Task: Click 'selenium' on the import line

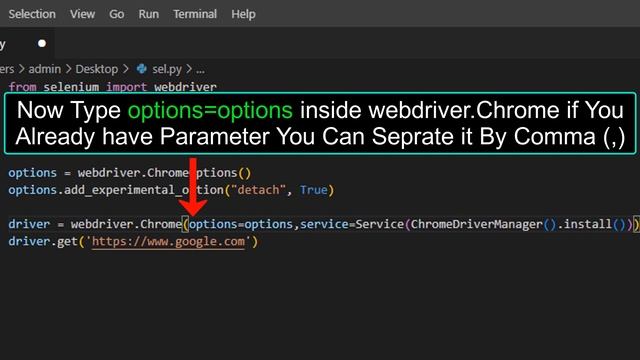Action: 71,87
